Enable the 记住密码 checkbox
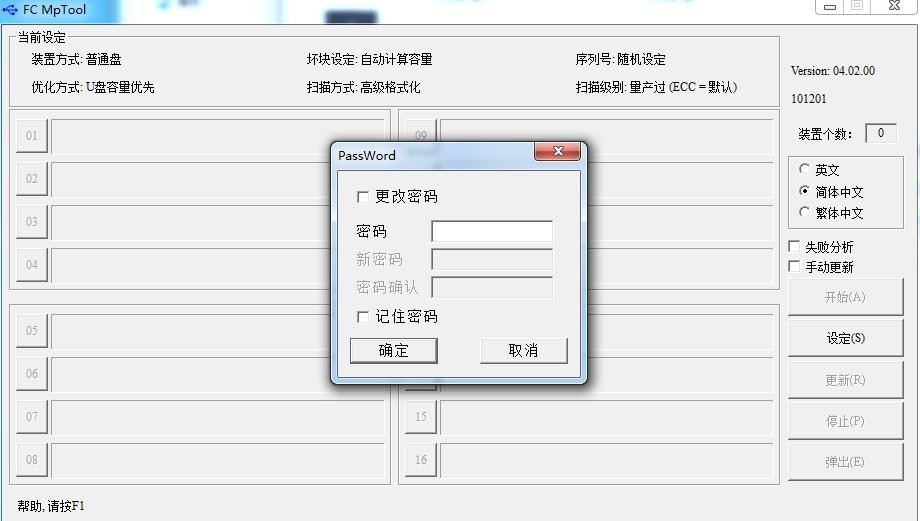The image size is (920, 521). [363, 317]
